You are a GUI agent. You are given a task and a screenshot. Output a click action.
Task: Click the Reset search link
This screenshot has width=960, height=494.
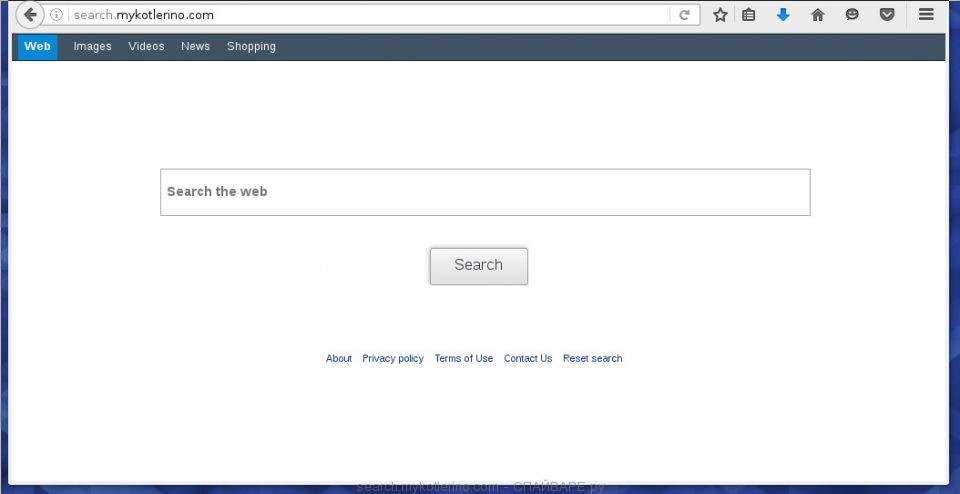point(593,358)
